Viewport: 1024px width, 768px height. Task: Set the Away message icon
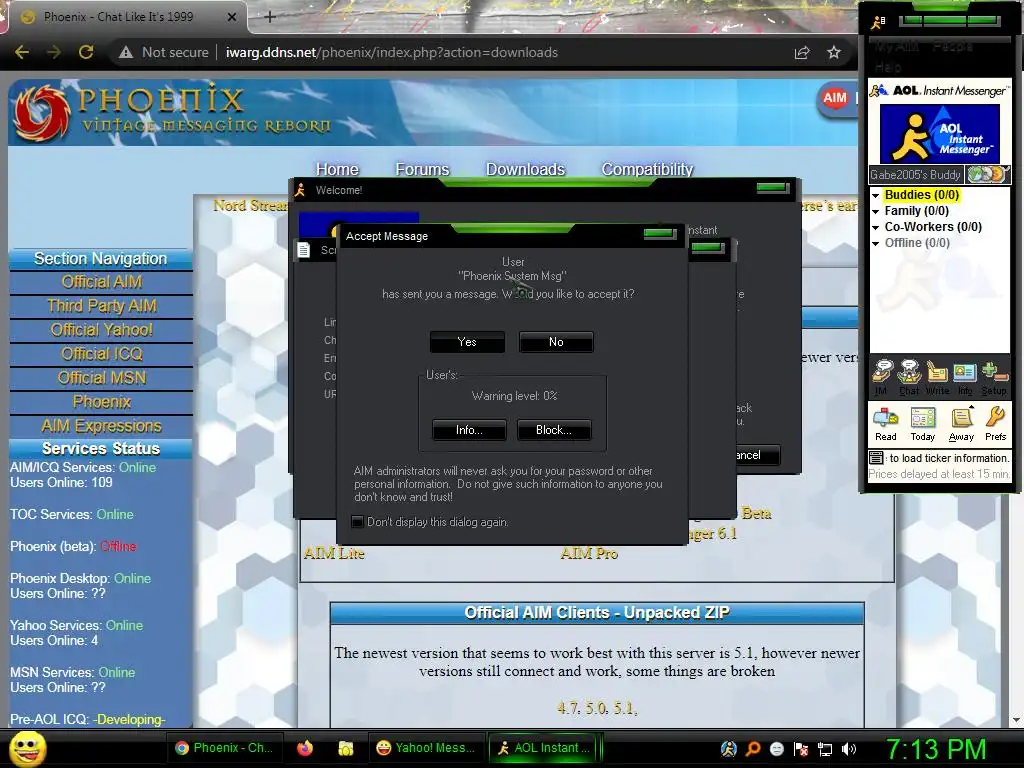coord(961,423)
